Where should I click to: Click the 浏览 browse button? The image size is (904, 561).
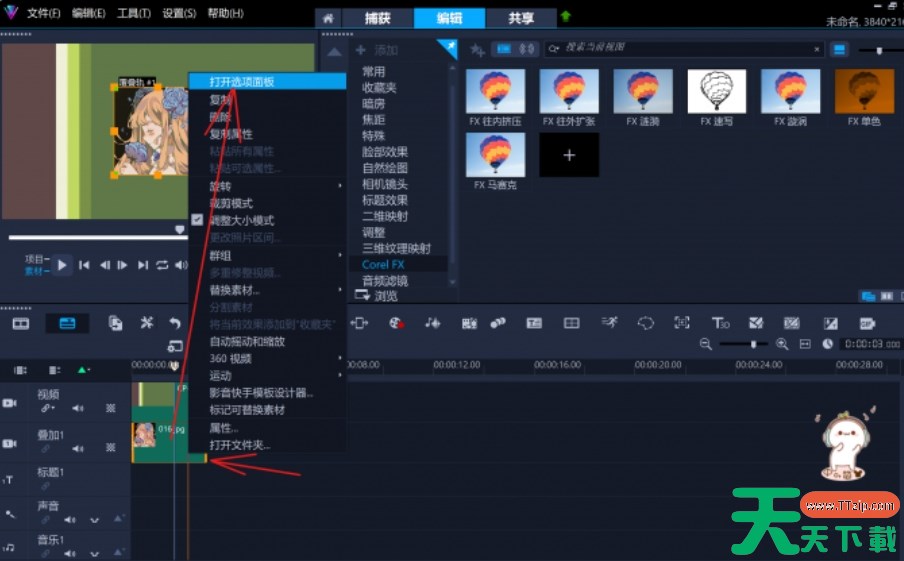[376, 296]
